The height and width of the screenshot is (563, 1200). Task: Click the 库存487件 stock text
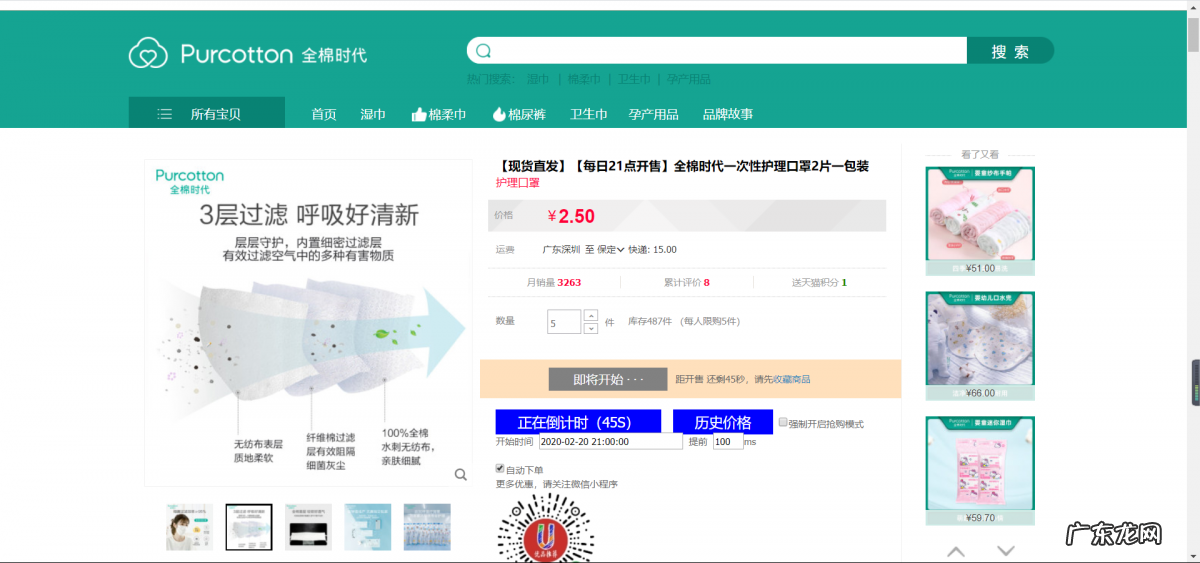[x=650, y=321]
